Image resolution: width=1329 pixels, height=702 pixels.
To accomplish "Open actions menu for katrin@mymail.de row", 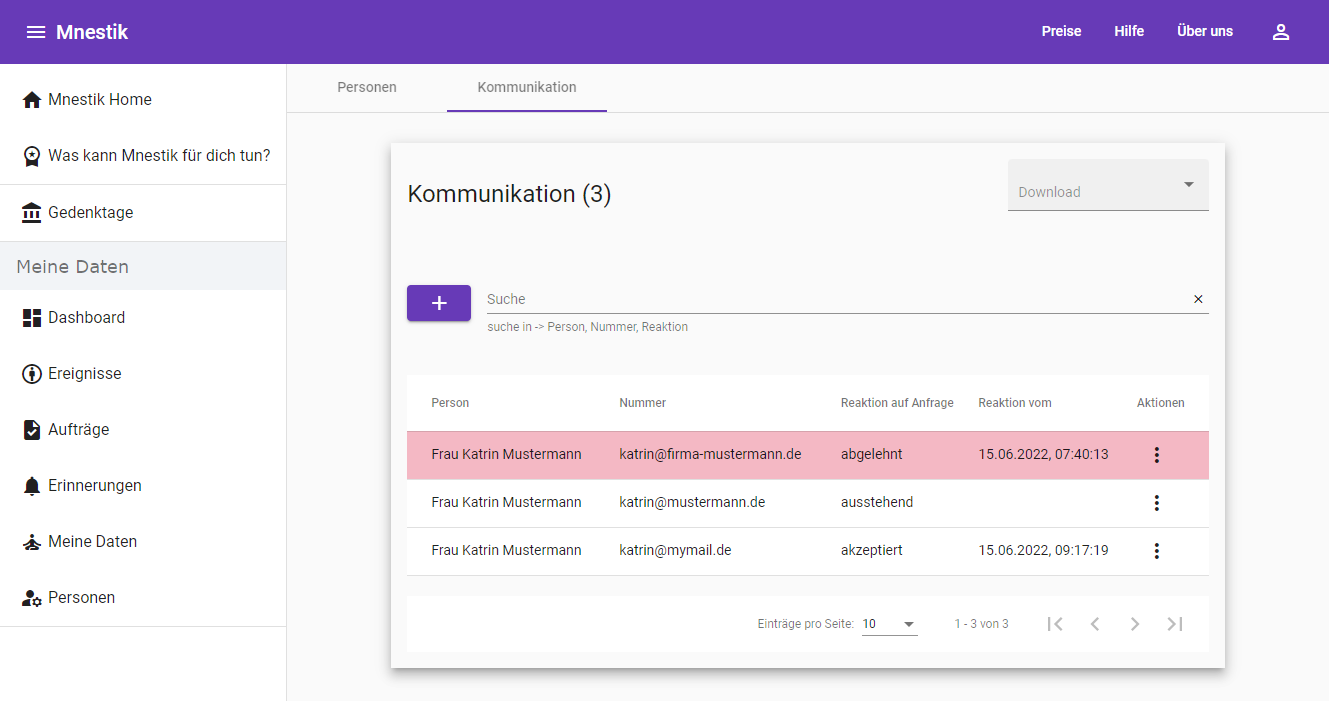I will (1156, 551).
